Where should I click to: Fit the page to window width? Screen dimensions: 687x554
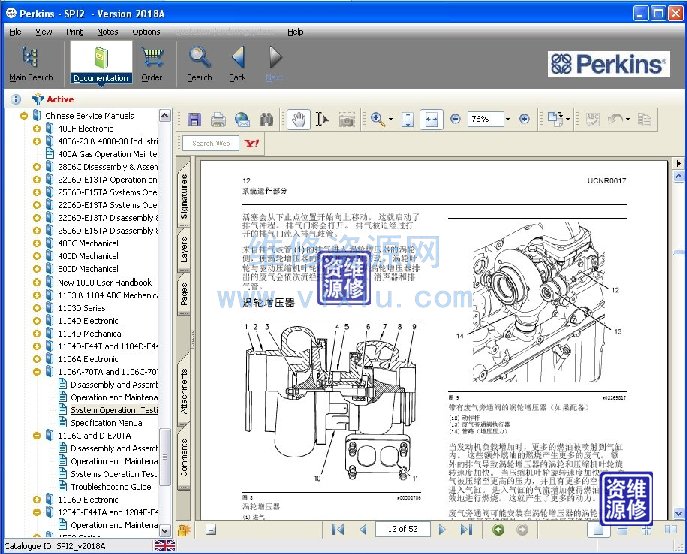coord(432,119)
